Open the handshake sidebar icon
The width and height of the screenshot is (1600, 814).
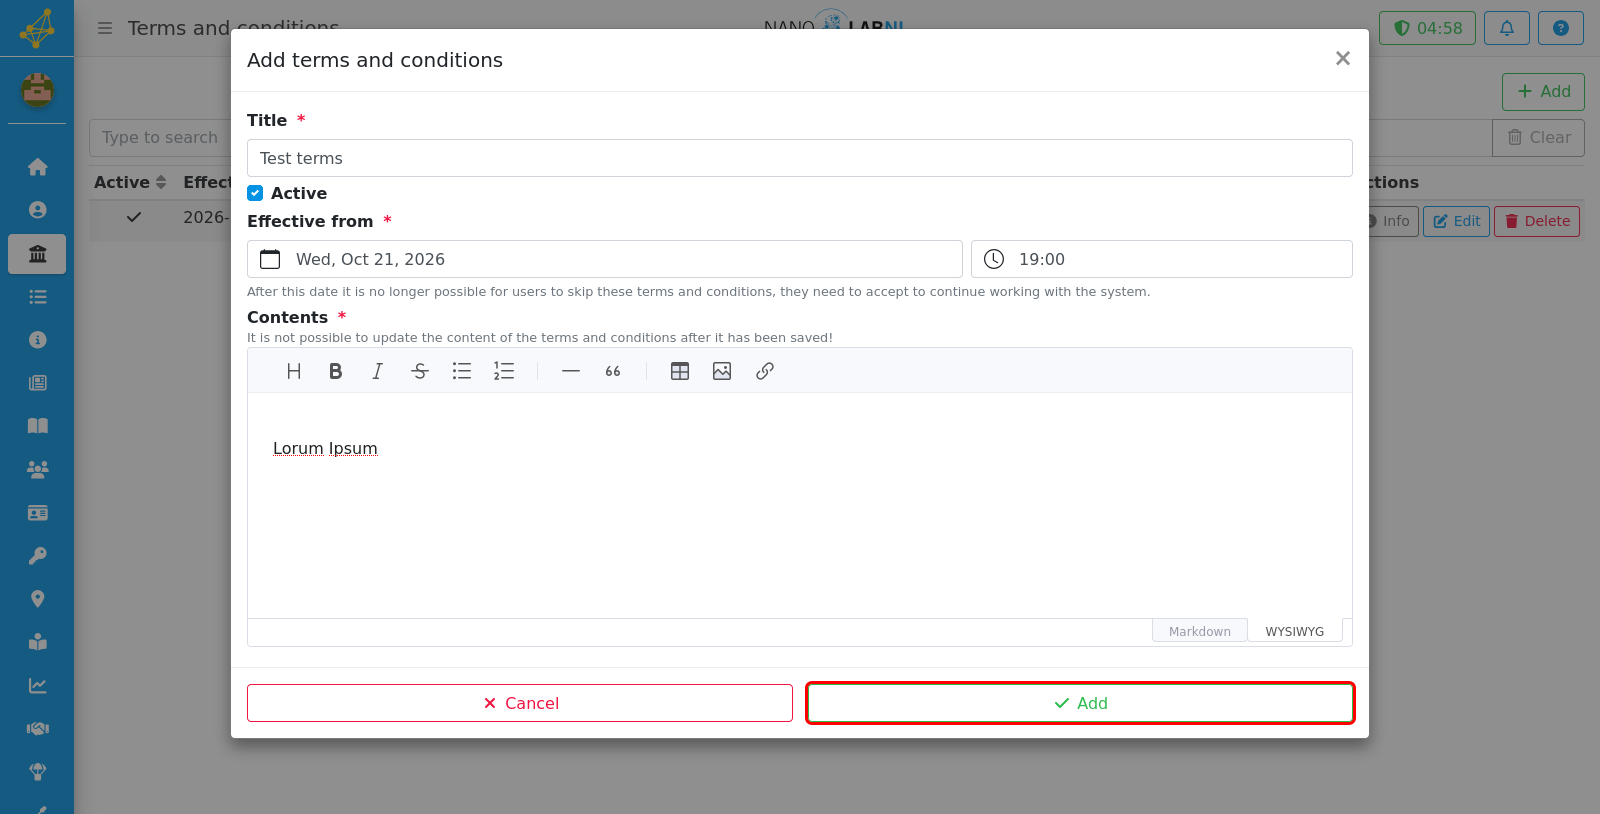pyautogui.click(x=38, y=729)
